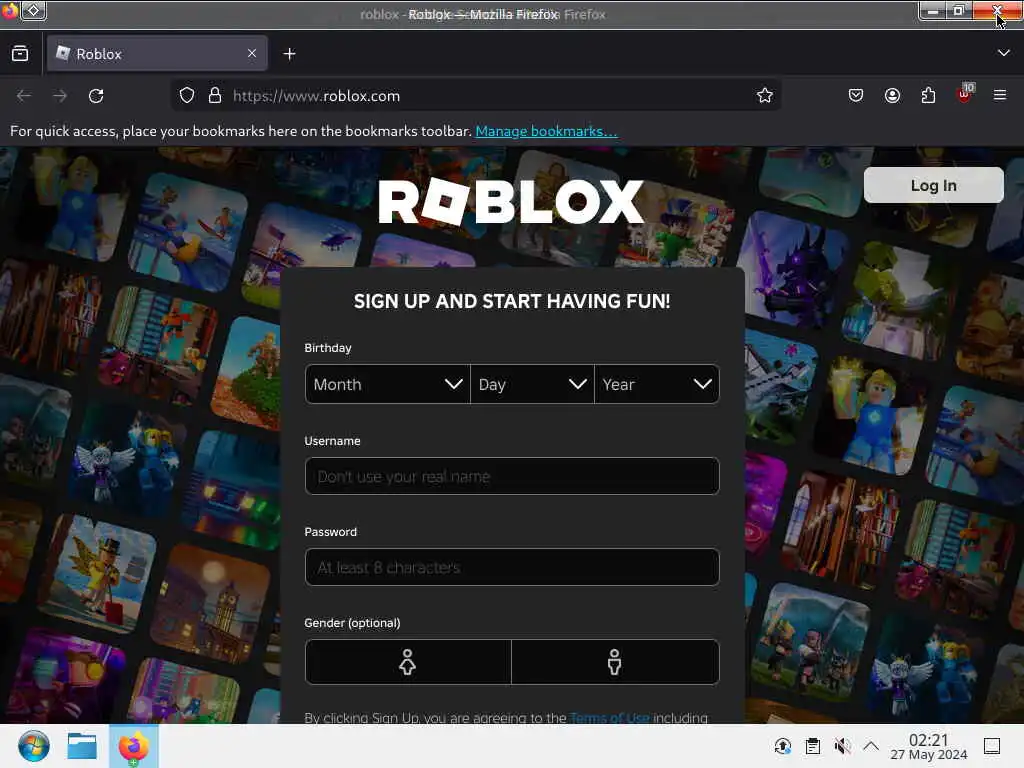Expand the birthday Day dropdown
This screenshot has height=768, width=1024.
coord(532,384)
